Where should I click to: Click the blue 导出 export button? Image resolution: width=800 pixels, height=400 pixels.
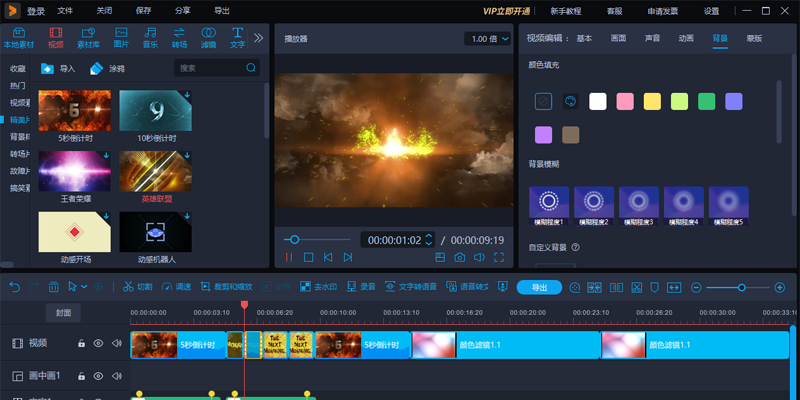(x=539, y=287)
